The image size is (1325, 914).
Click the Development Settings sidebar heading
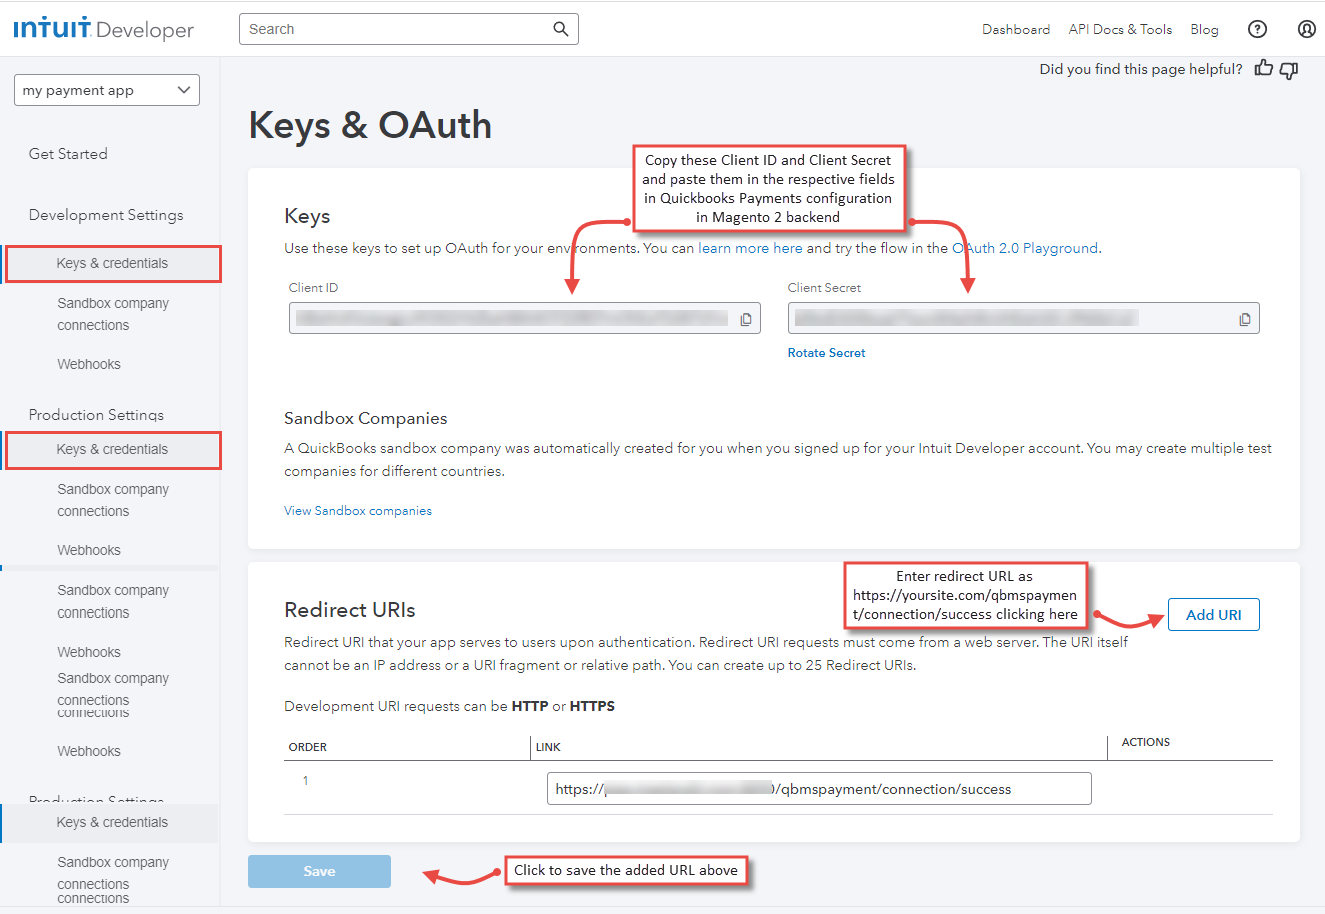pyautogui.click(x=106, y=215)
